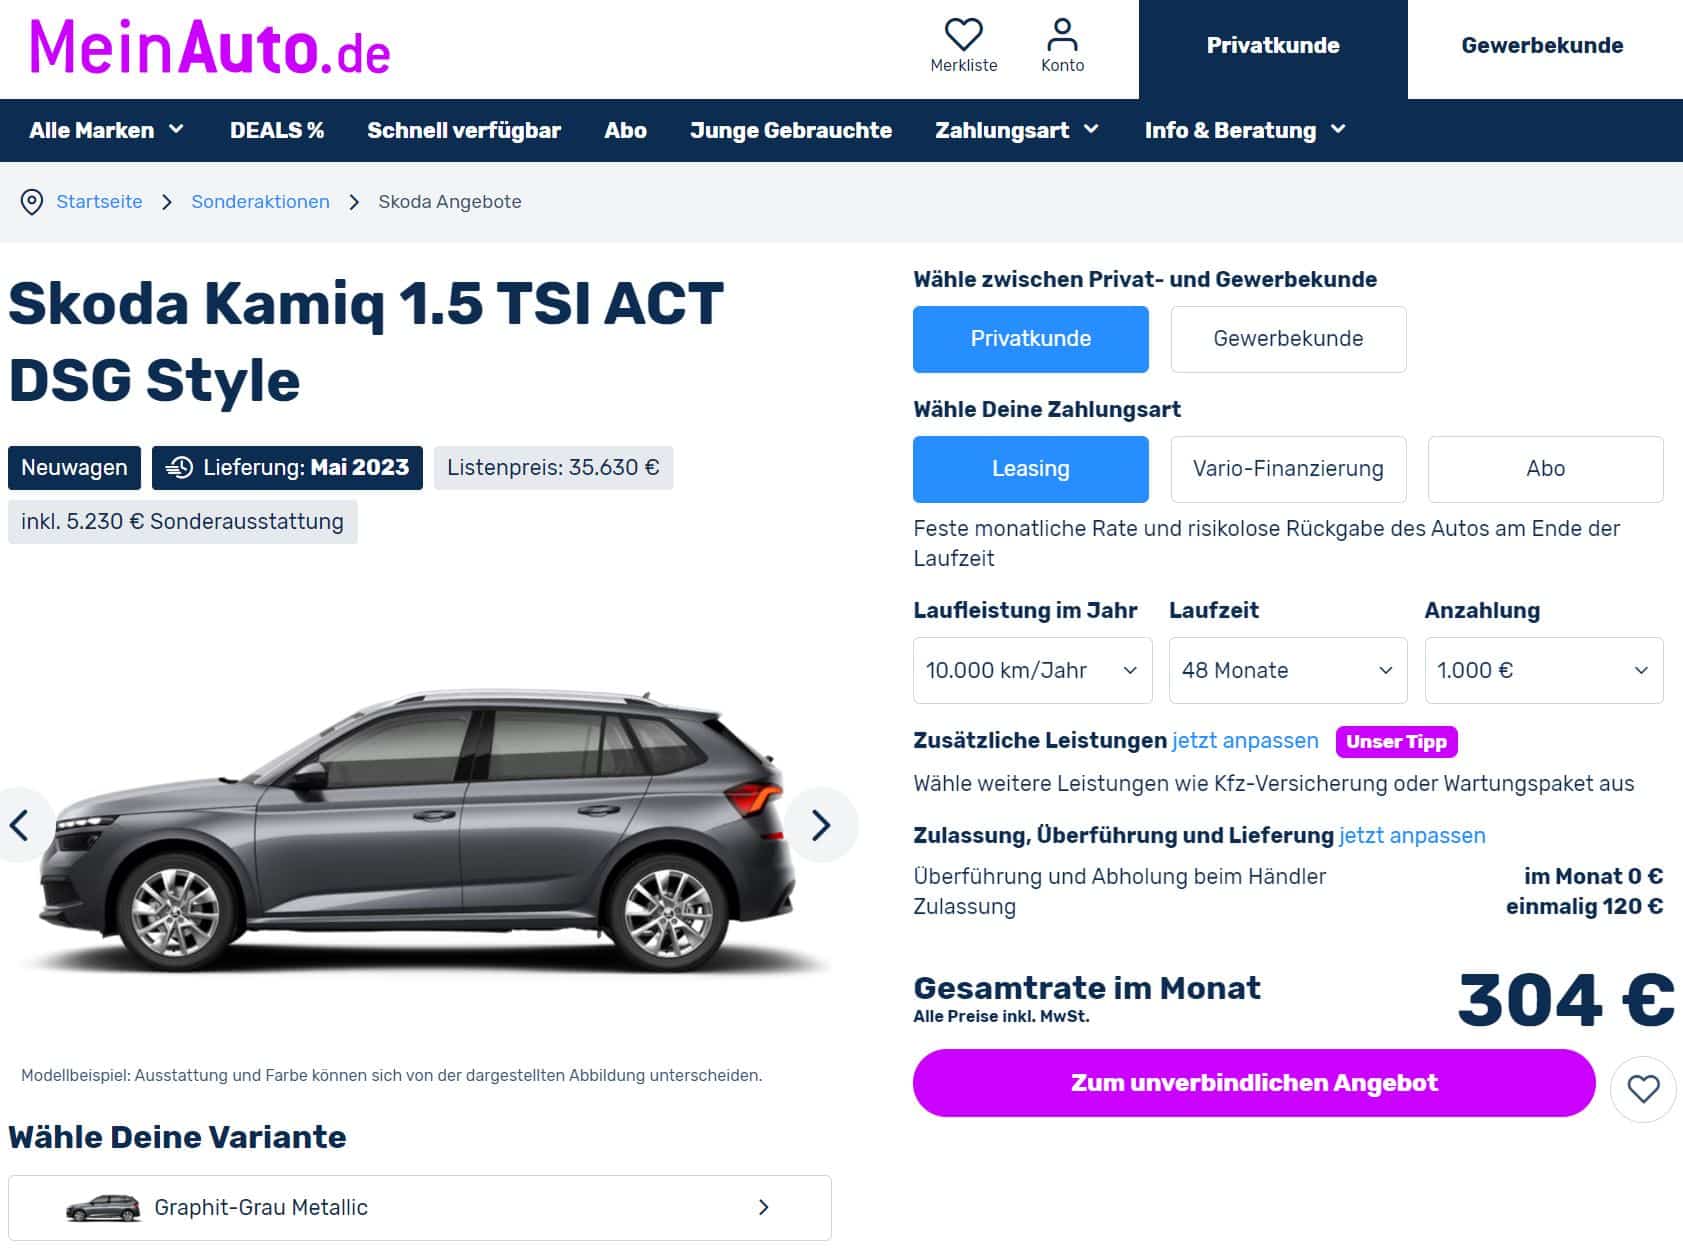
Task: Click the delivery clock icon in Lieferung badge
Action: pyautogui.click(x=179, y=468)
